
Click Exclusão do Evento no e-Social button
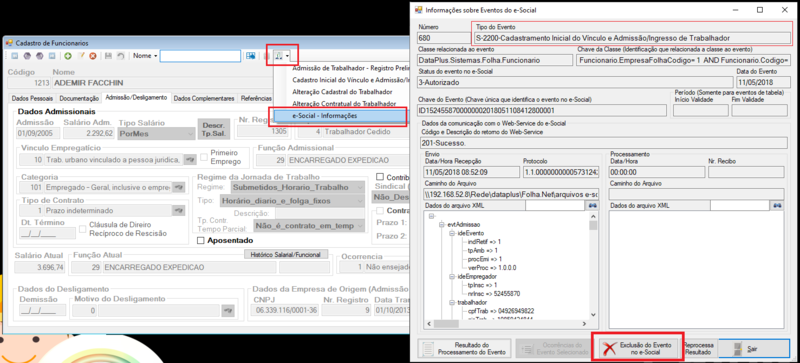tap(638, 349)
